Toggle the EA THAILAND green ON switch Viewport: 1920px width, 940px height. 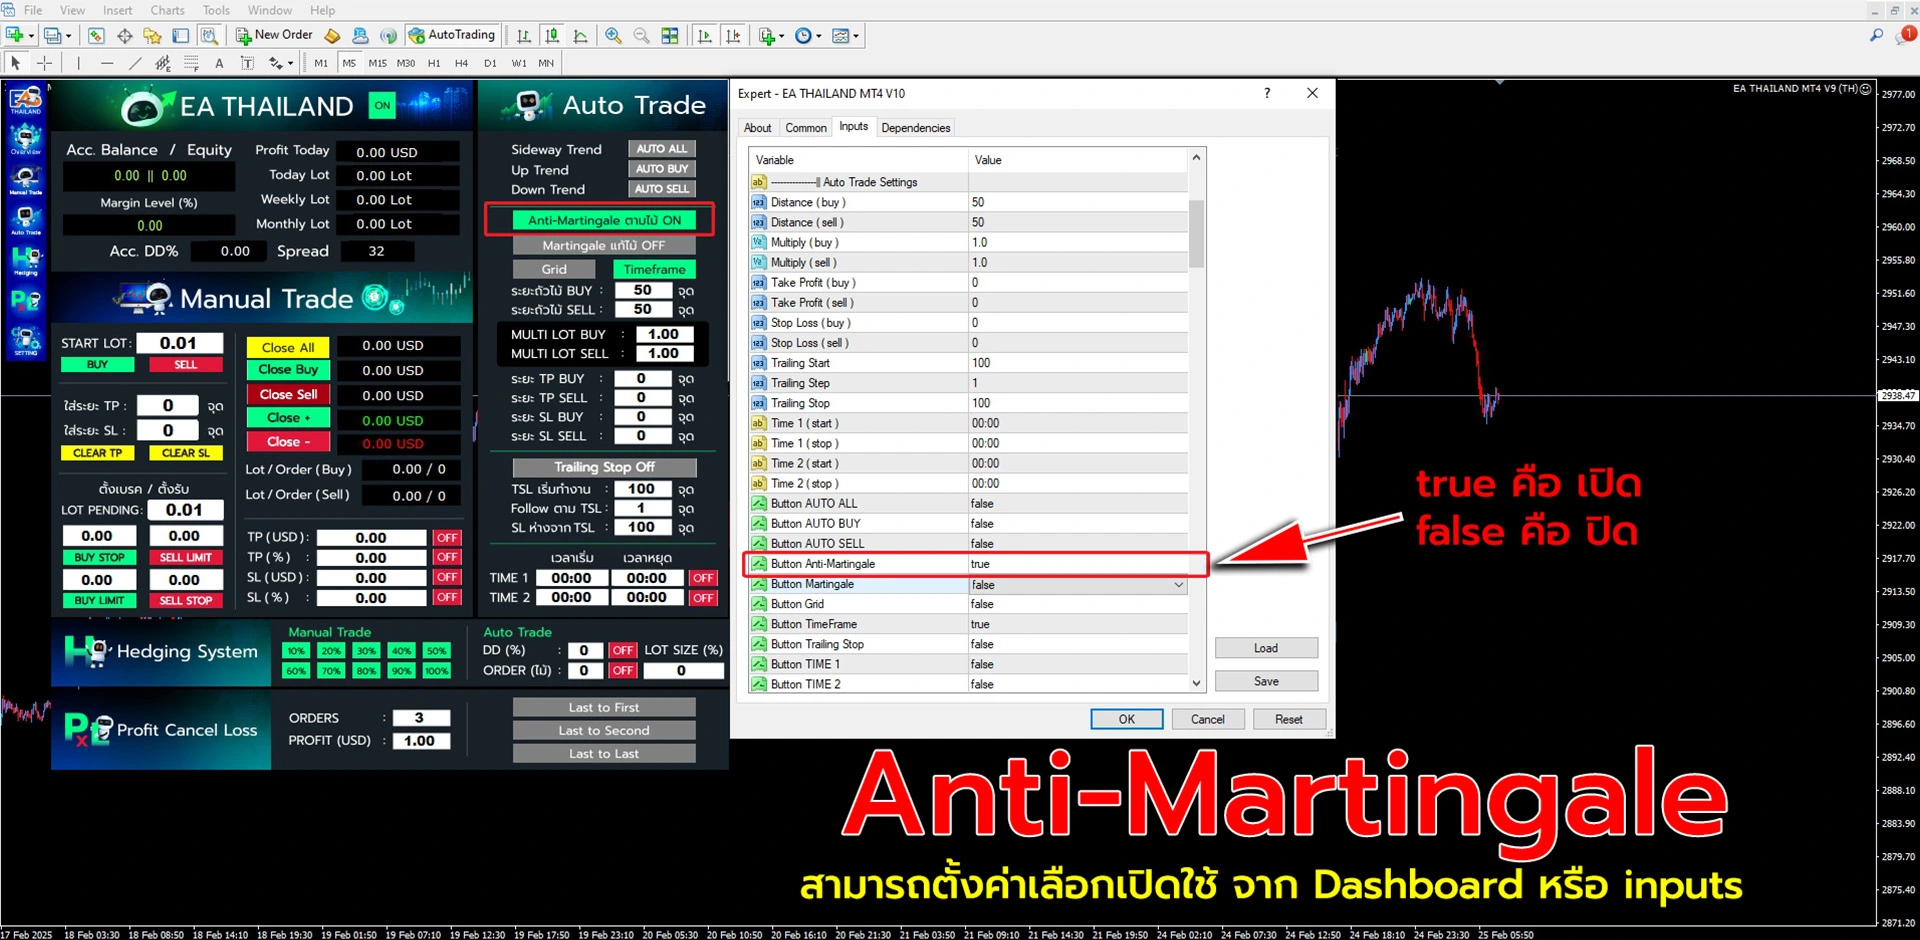(382, 106)
